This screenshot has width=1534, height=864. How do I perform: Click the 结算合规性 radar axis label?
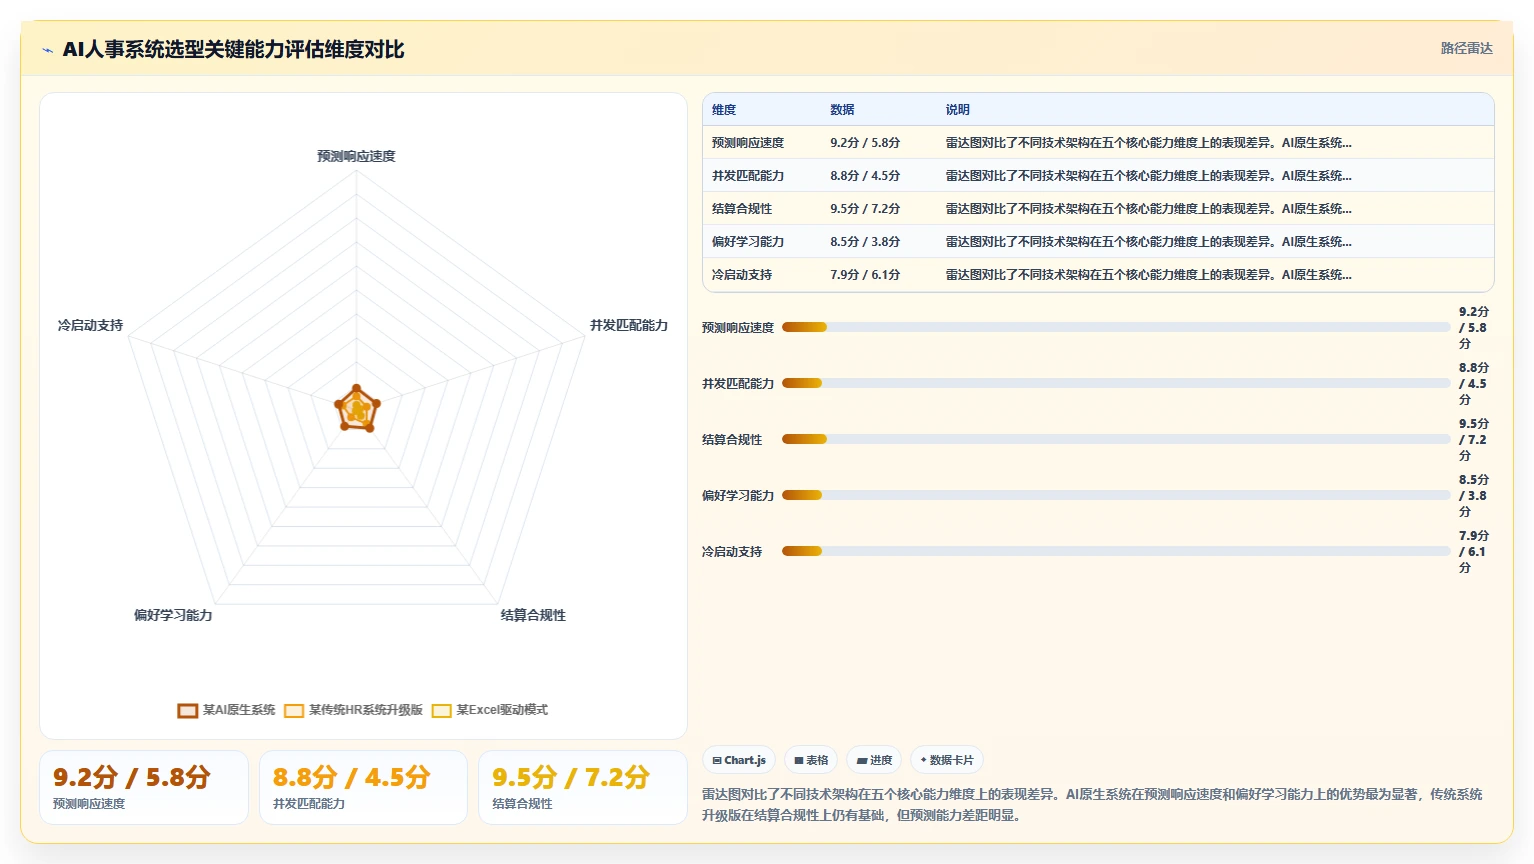533,615
